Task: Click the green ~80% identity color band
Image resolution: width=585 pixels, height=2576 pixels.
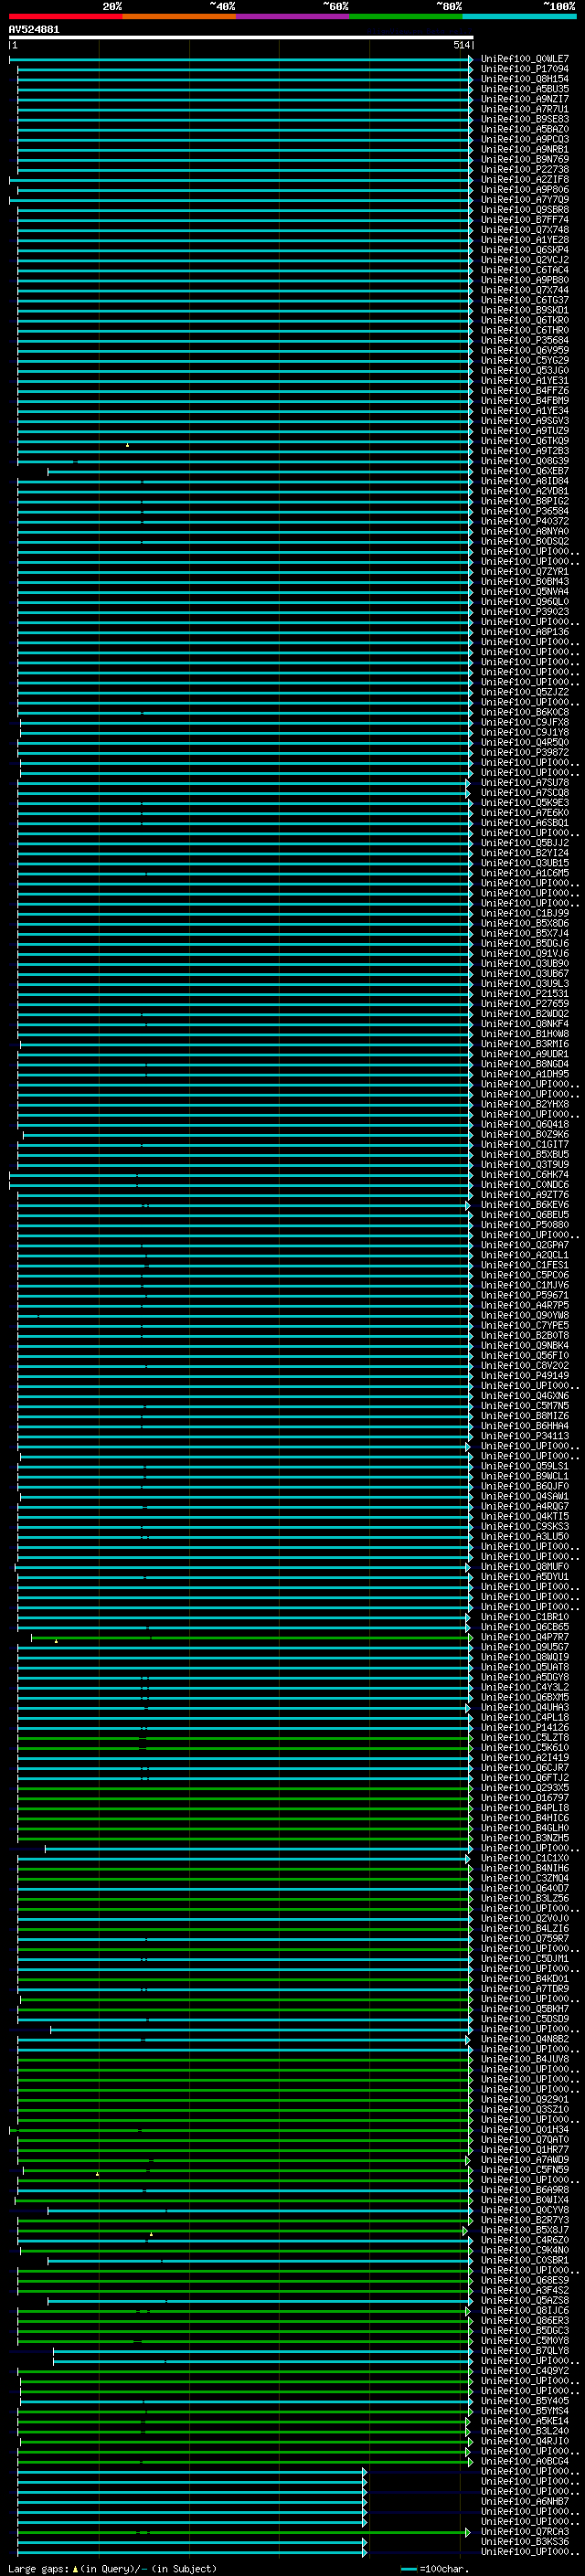Action: [406, 16]
